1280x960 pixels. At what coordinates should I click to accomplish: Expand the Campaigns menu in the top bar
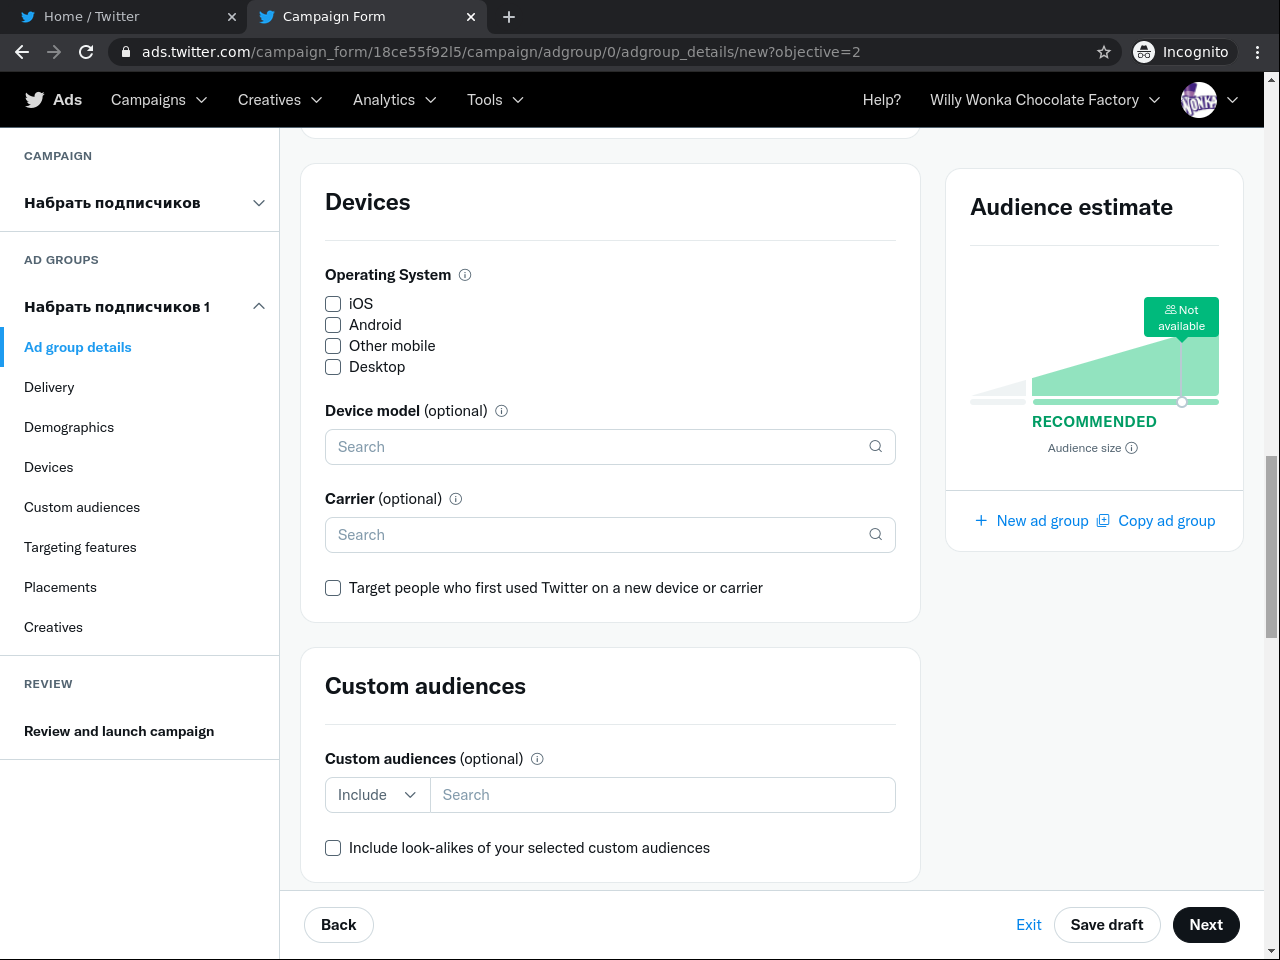(x=159, y=100)
